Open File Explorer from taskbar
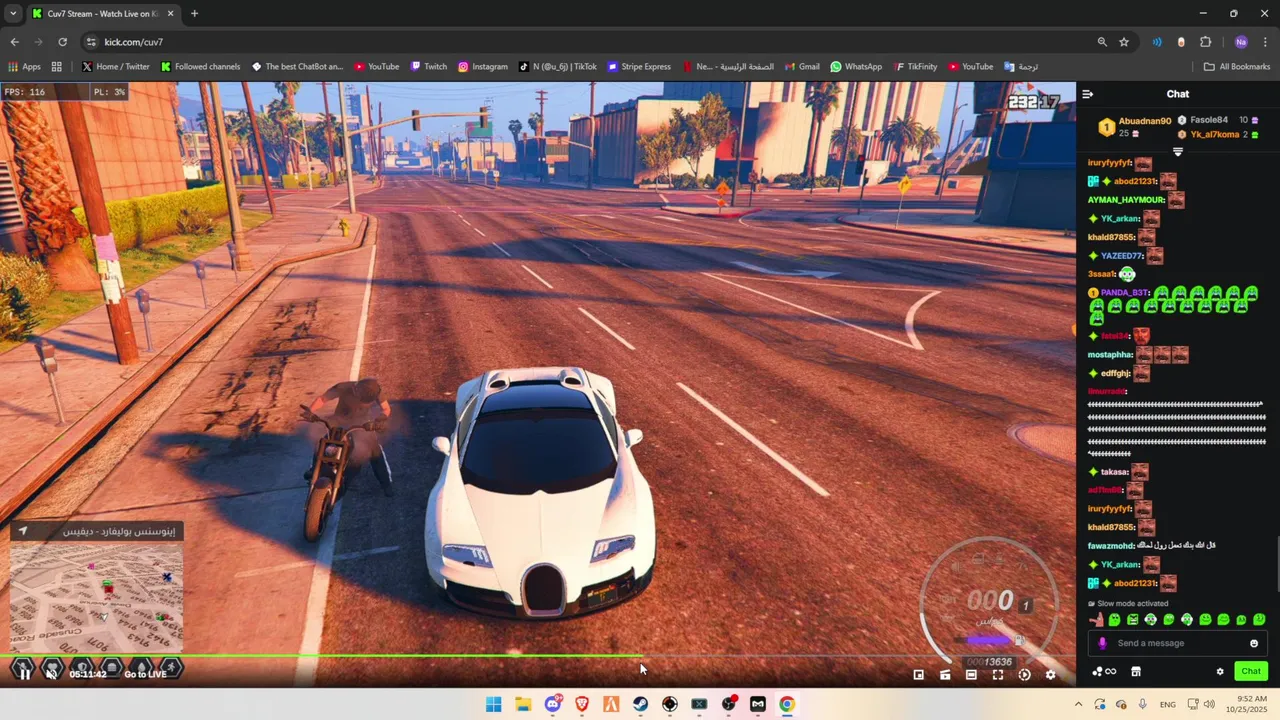1280x720 pixels. (523, 704)
